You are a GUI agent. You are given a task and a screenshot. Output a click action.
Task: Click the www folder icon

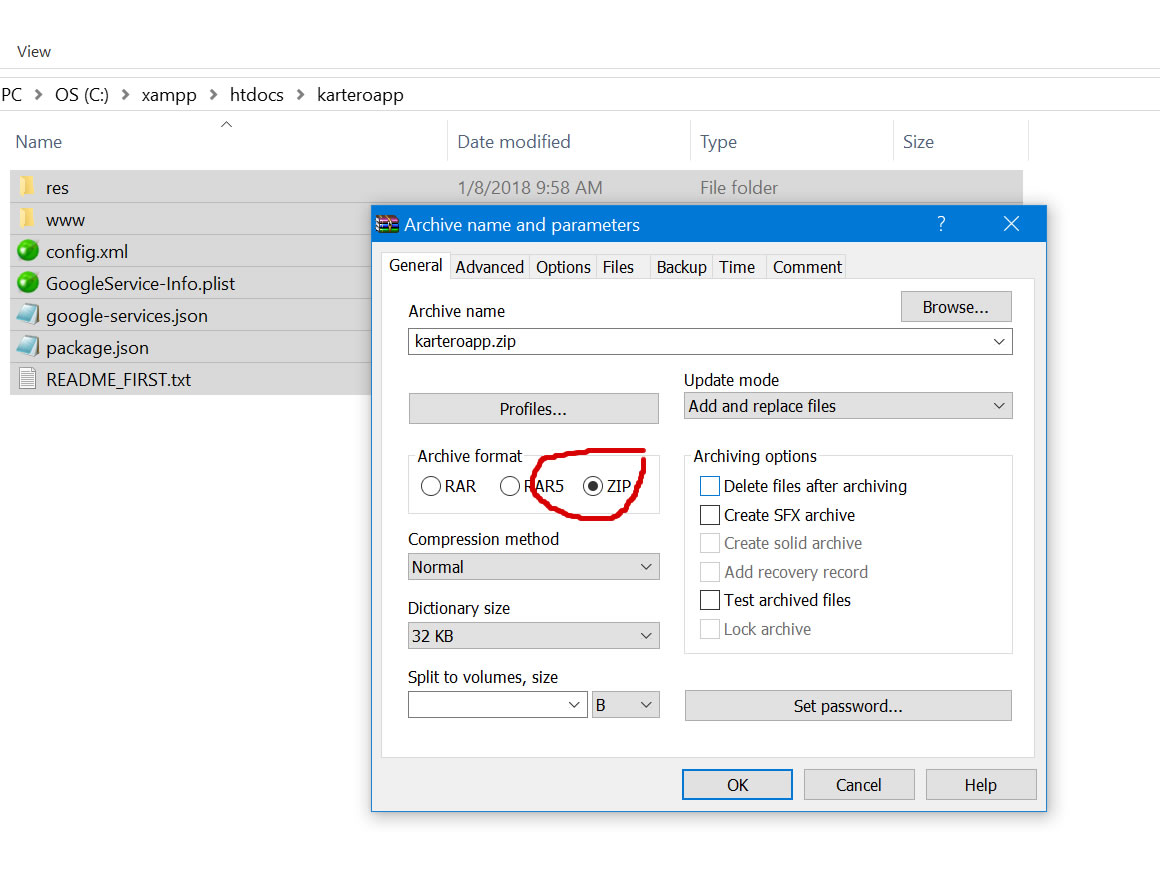(x=27, y=219)
